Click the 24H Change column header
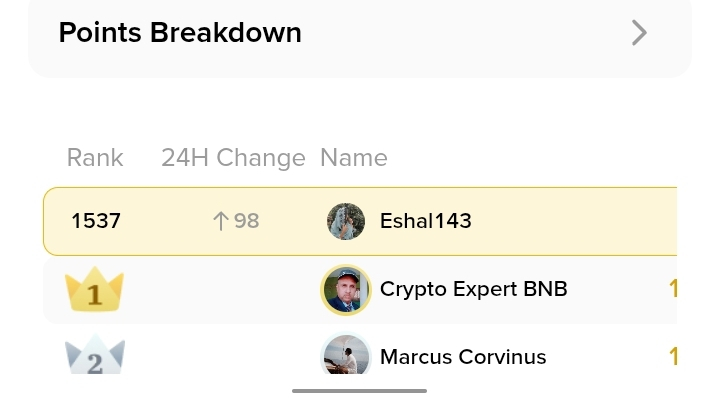Screen dimensions: 720x404 (233, 158)
